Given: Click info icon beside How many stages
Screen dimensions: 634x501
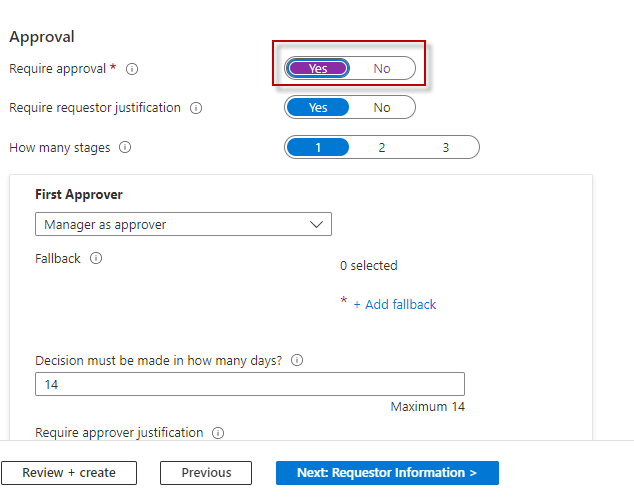Looking at the screenshot, I should point(125,147).
